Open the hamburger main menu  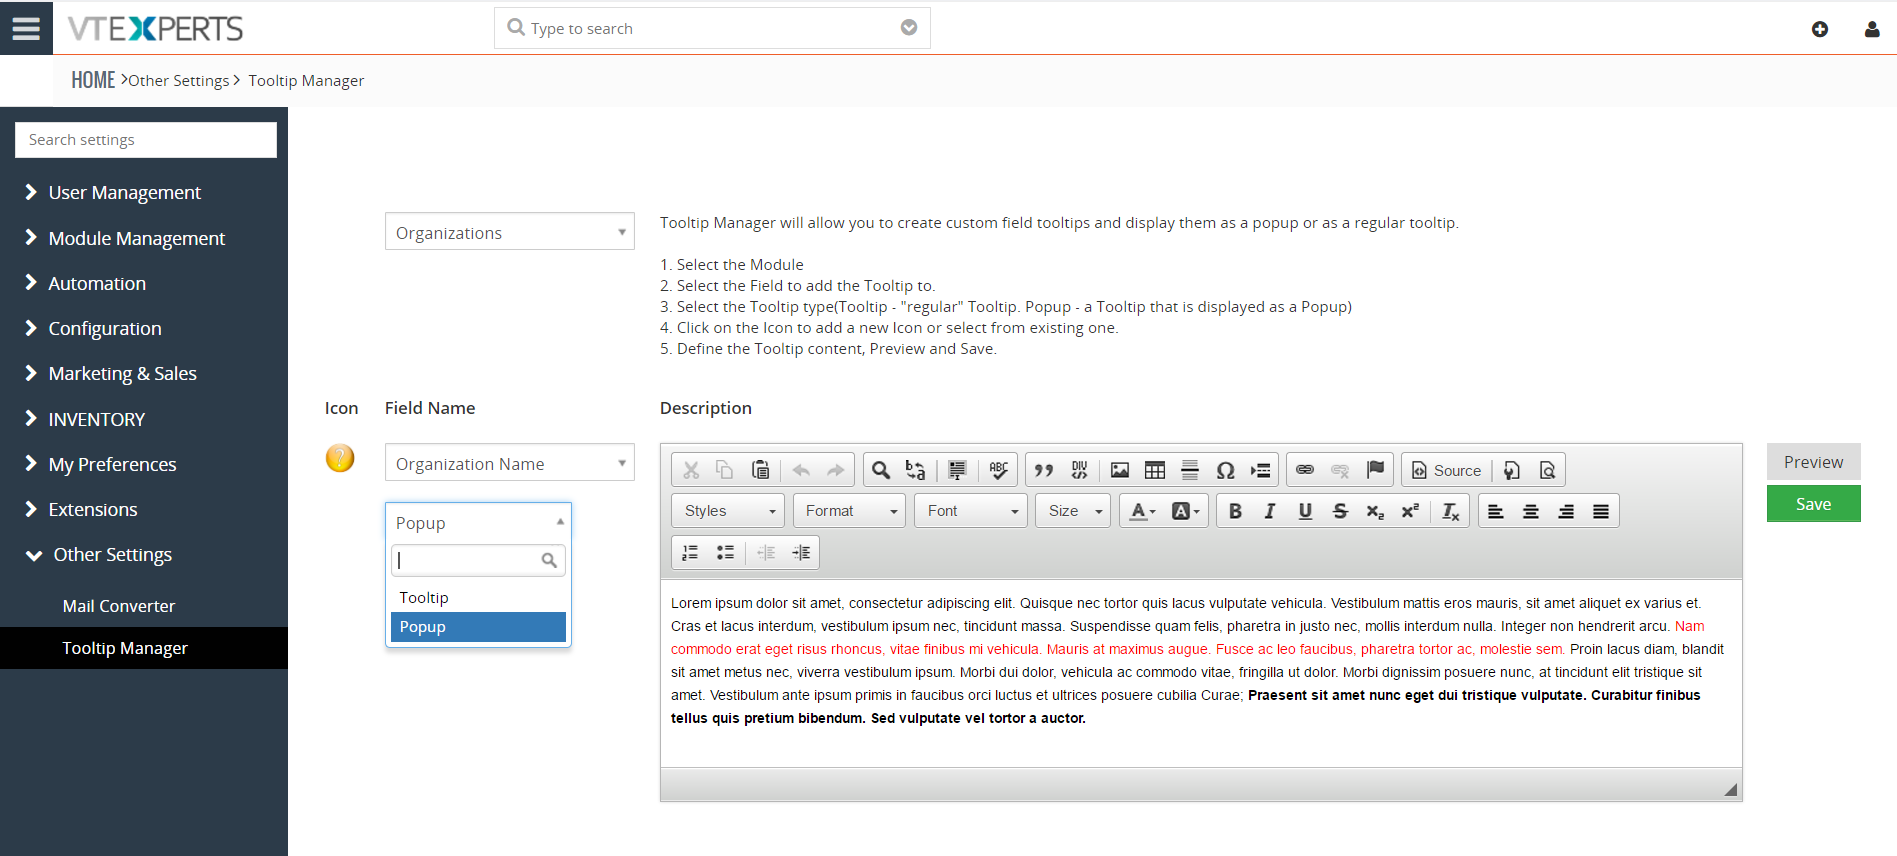click(x=26, y=28)
